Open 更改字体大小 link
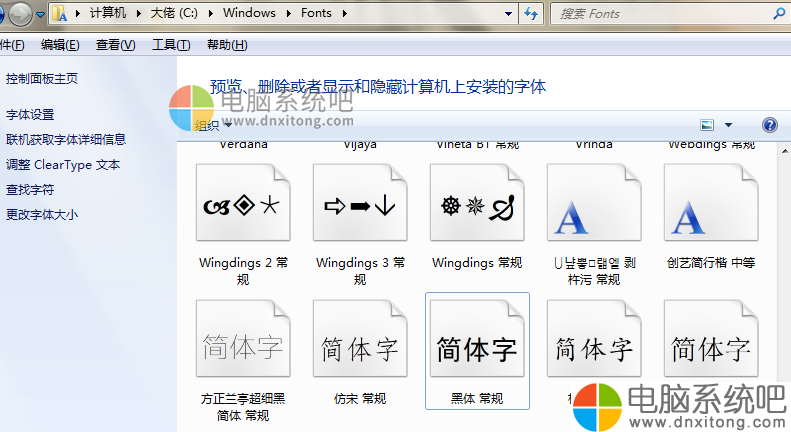Viewport: 791px width, 432px height. pyautogui.click(x=42, y=214)
